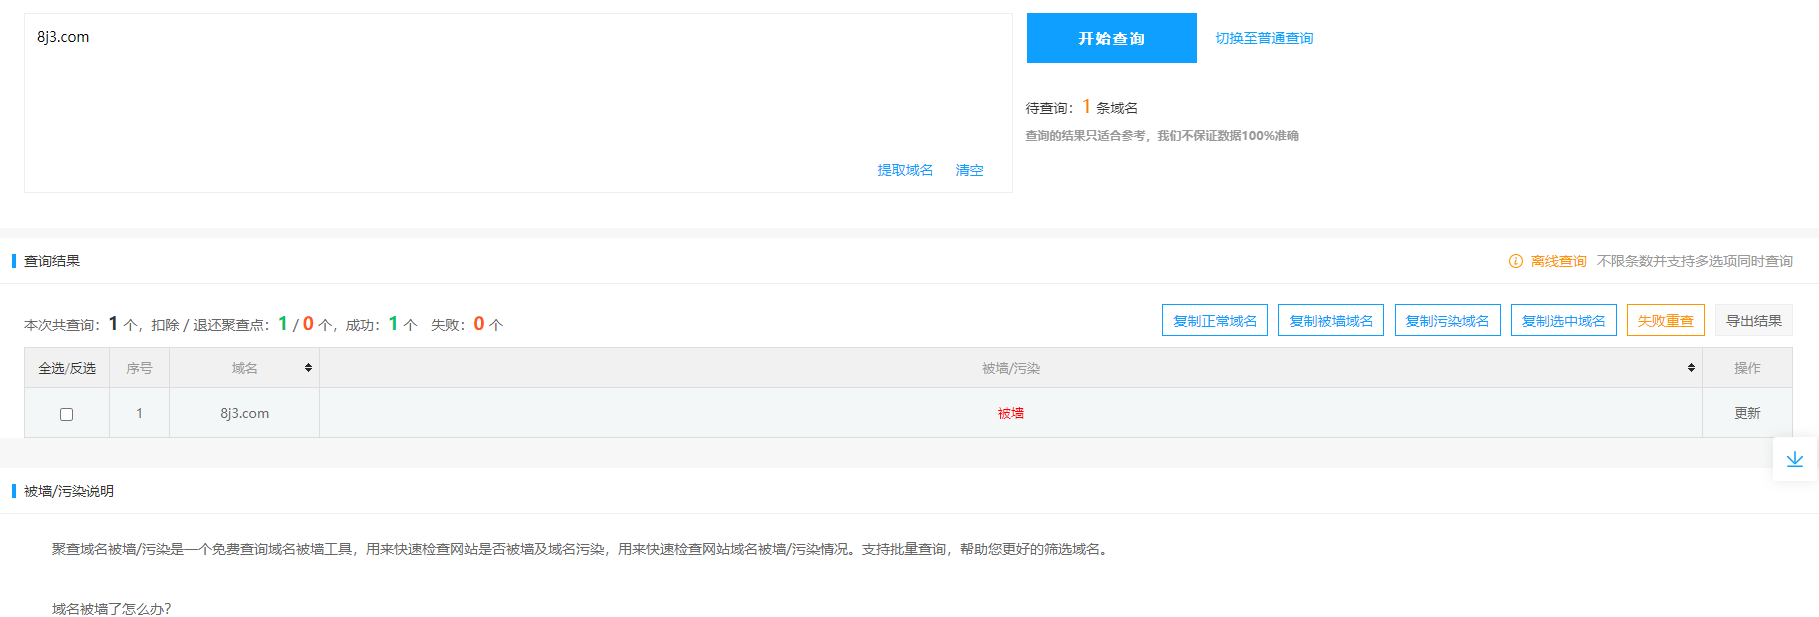1819x617 pixels.
Task: Click the 待查询 count text
Action: click(1081, 107)
